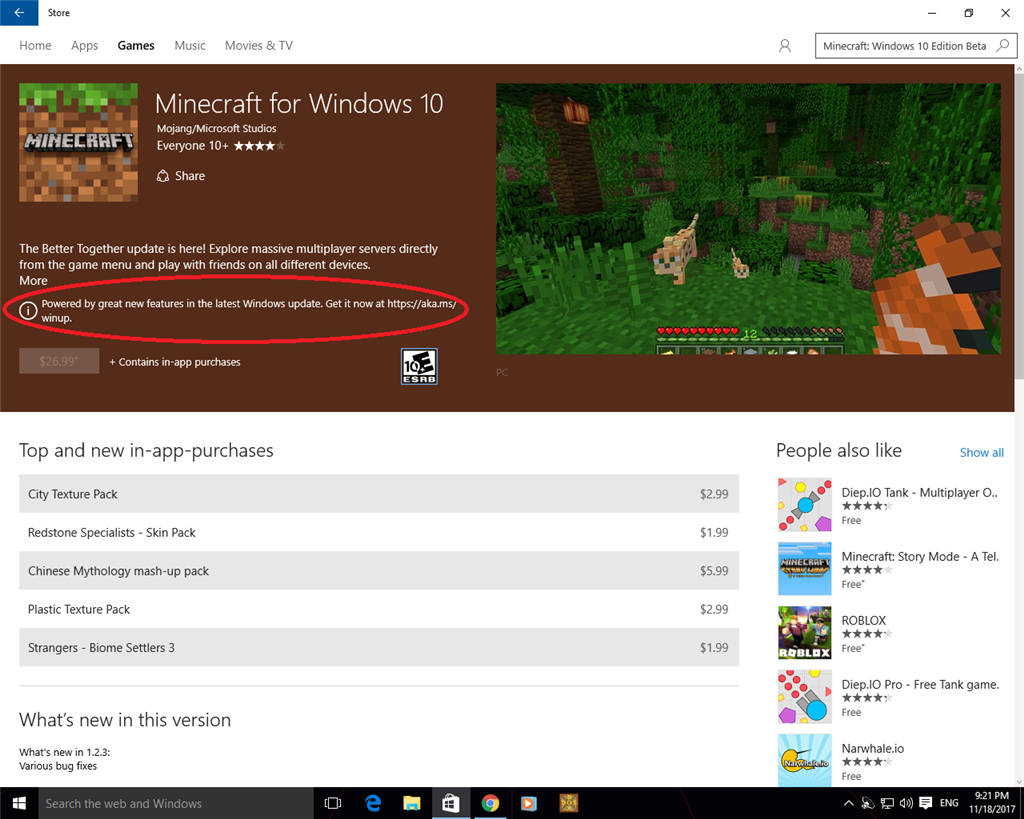
Task: Open Strangers - Biome Settlers 3 row
Action: coord(379,647)
